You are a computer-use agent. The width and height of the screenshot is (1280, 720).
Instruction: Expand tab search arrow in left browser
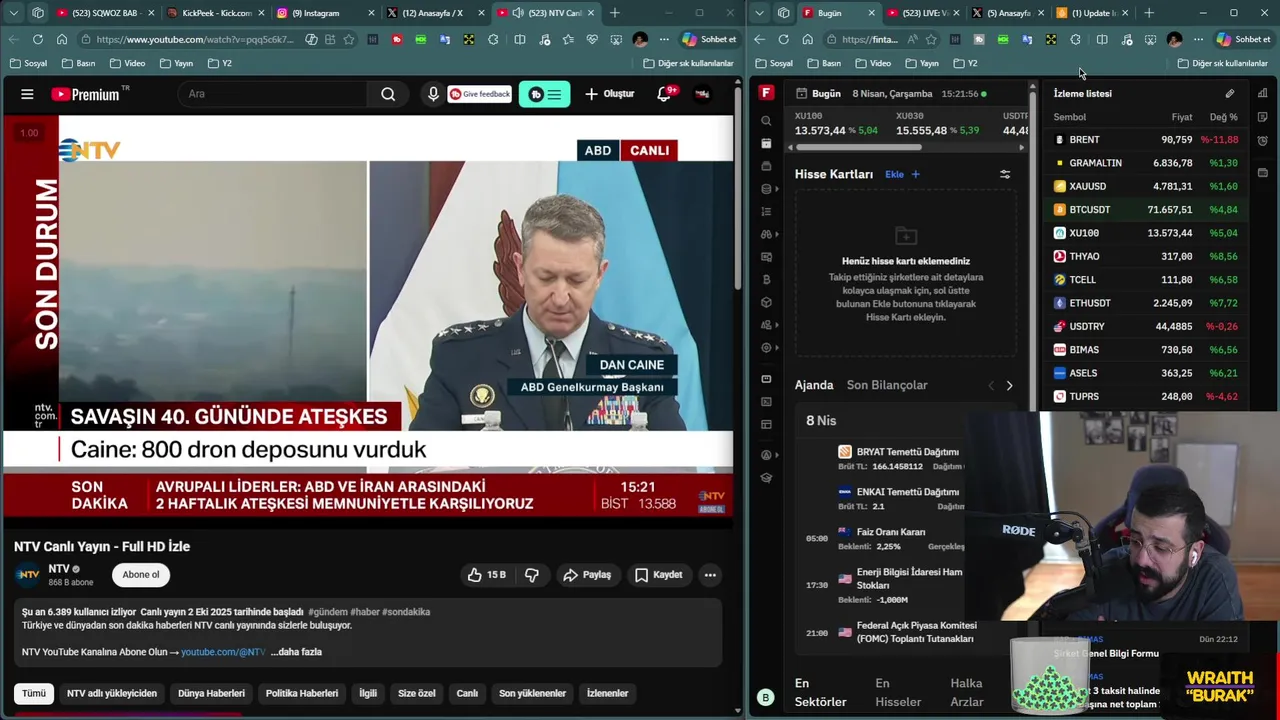[x=14, y=13]
